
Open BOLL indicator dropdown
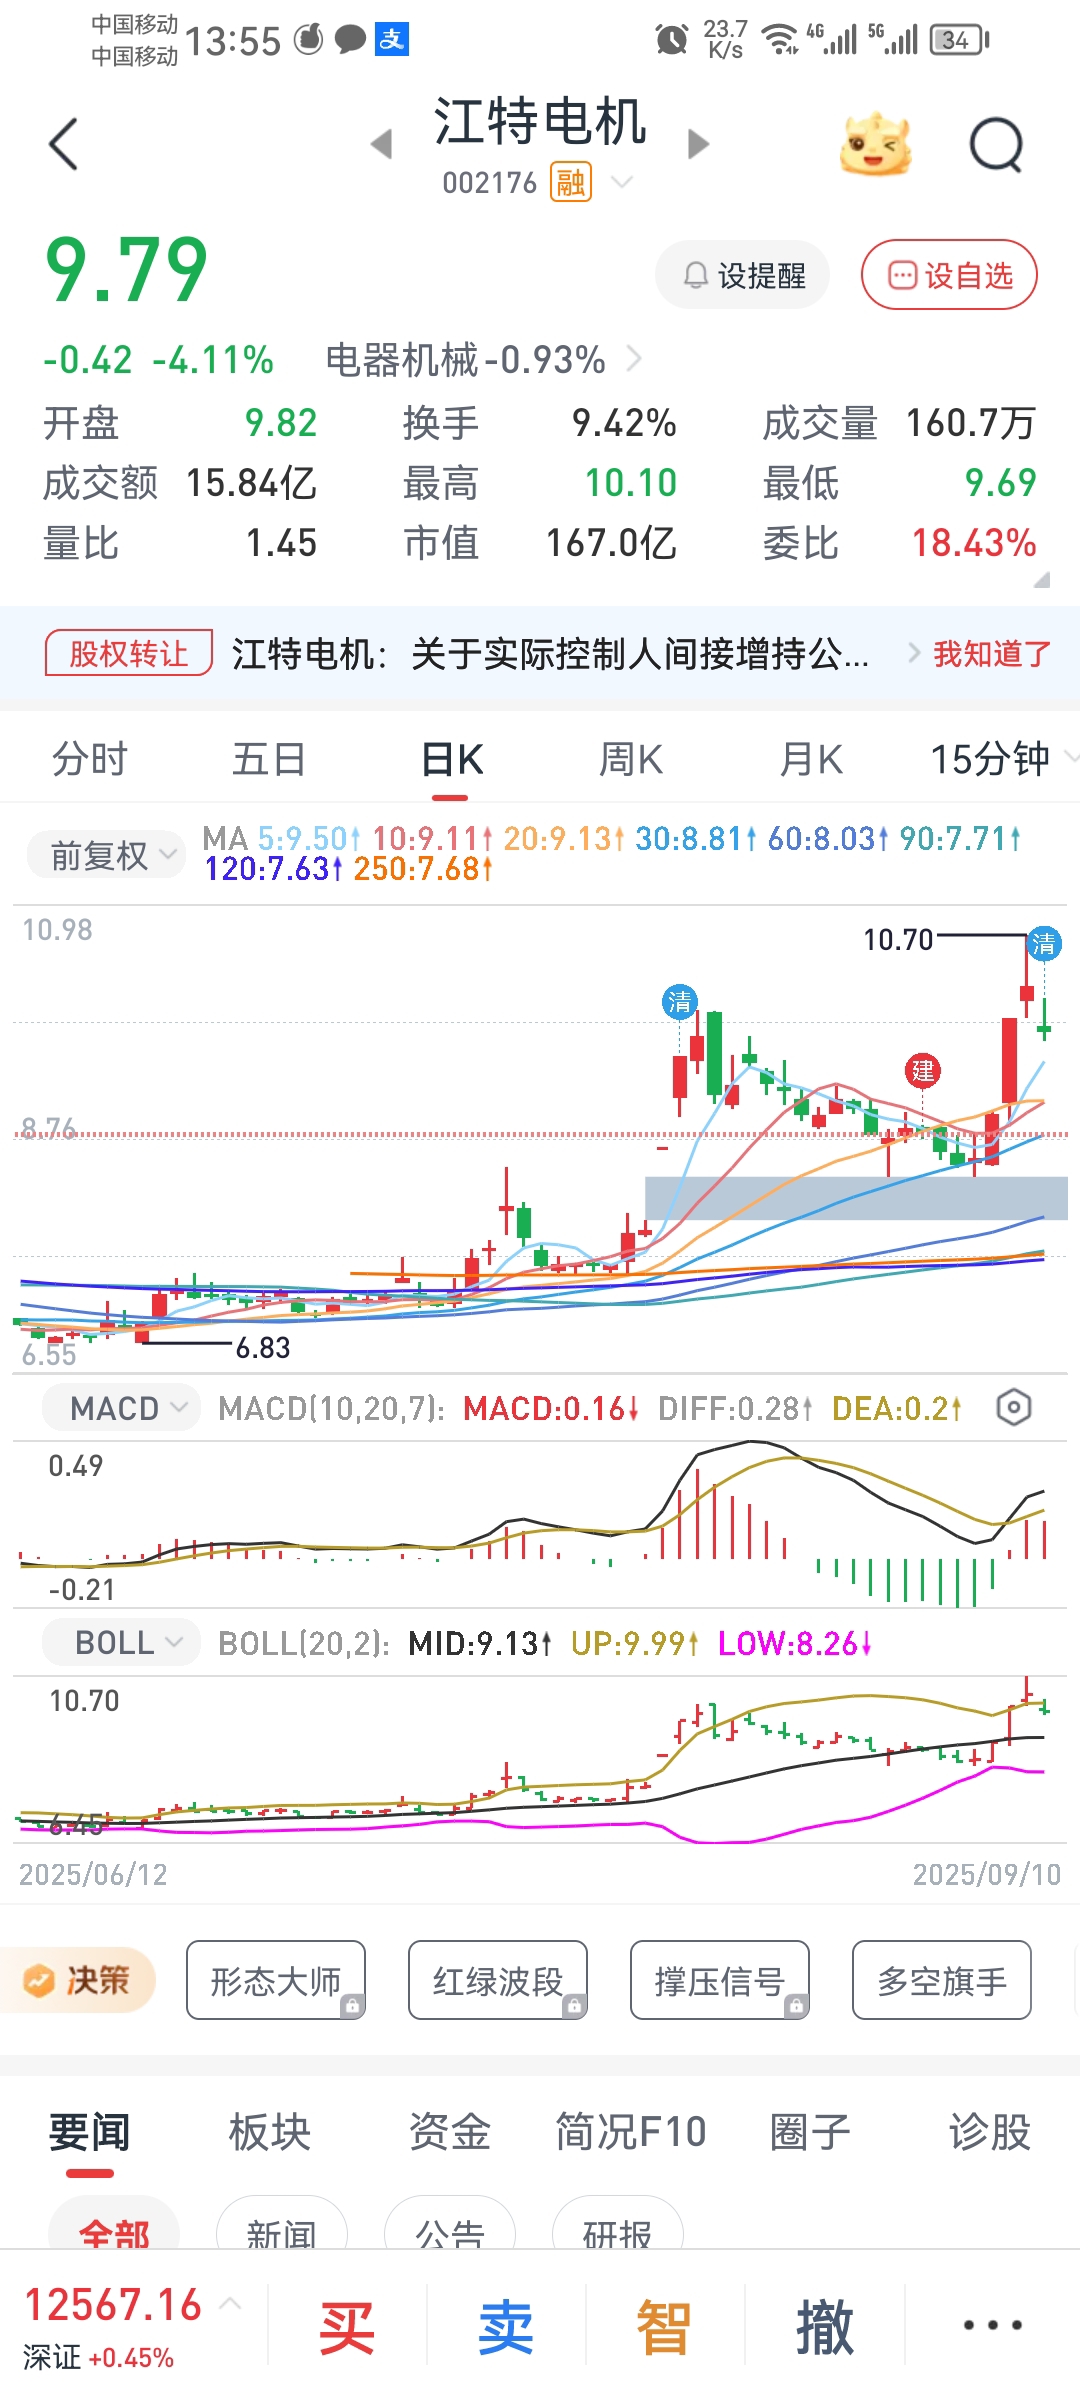(x=121, y=1643)
